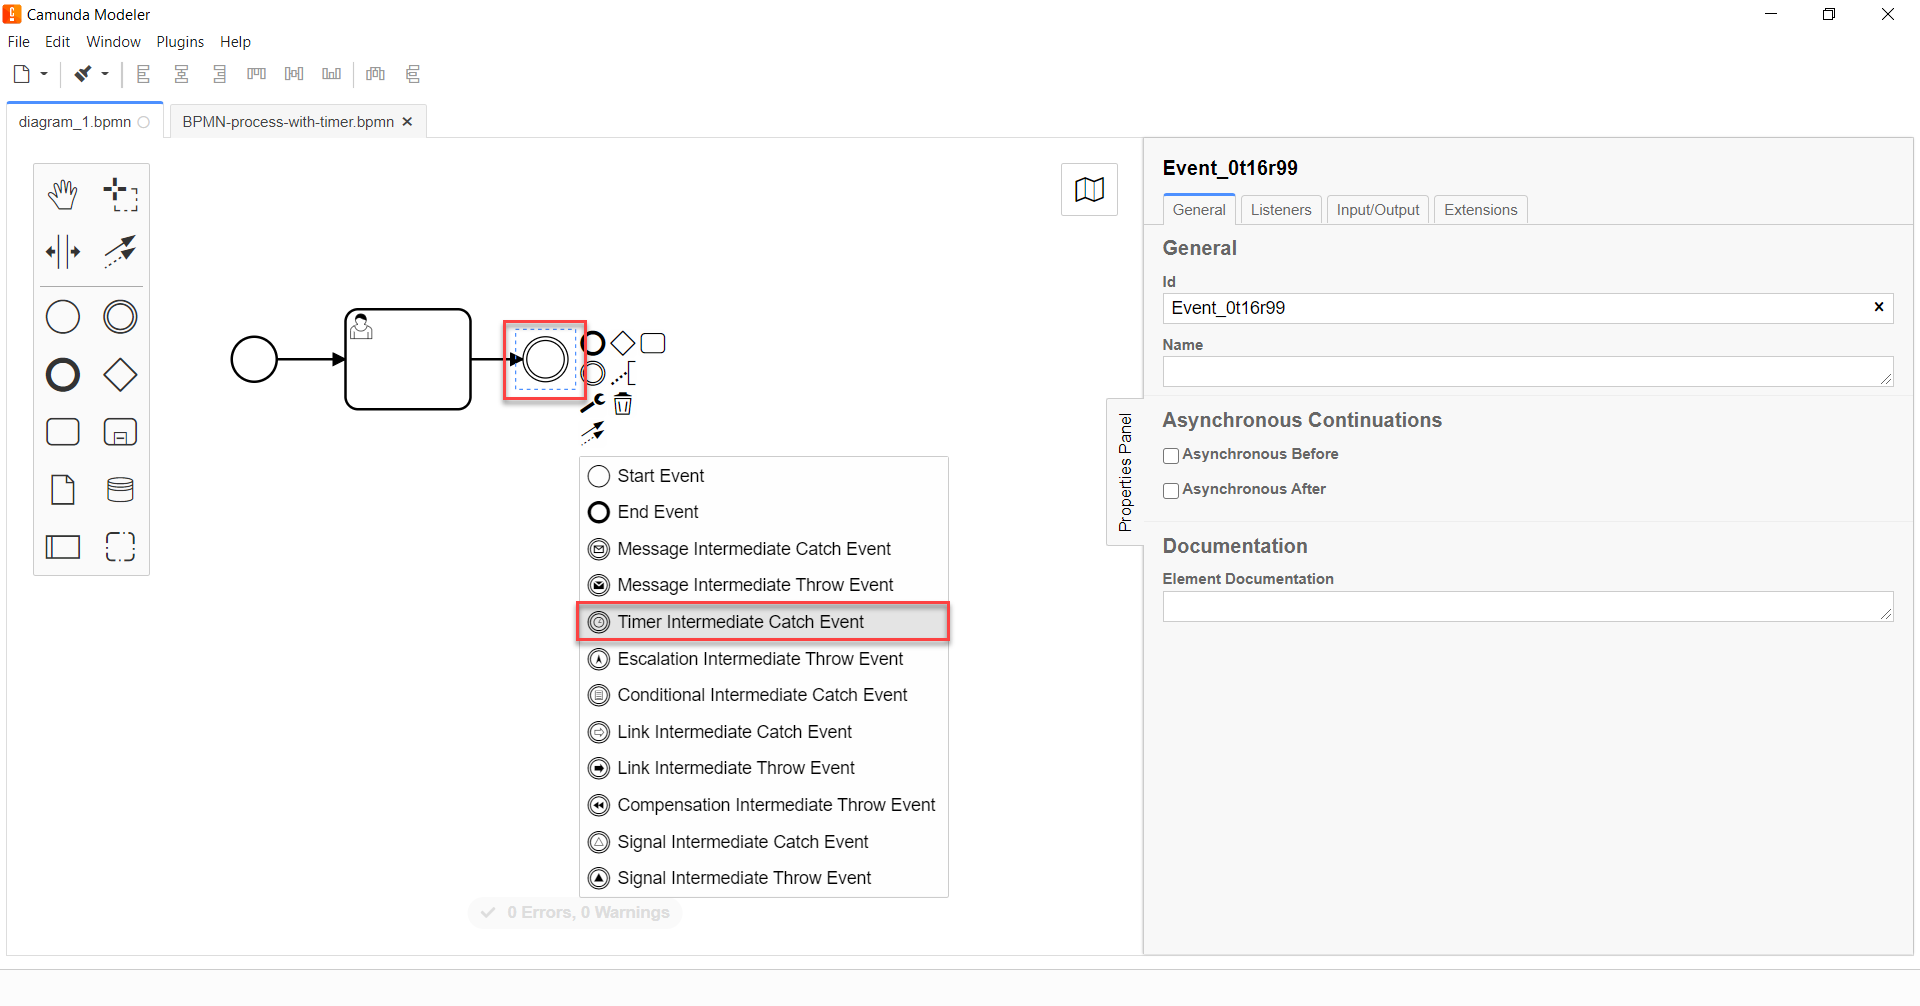
Task: Clear the Id field with X
Action: (x=1878, y=307)
